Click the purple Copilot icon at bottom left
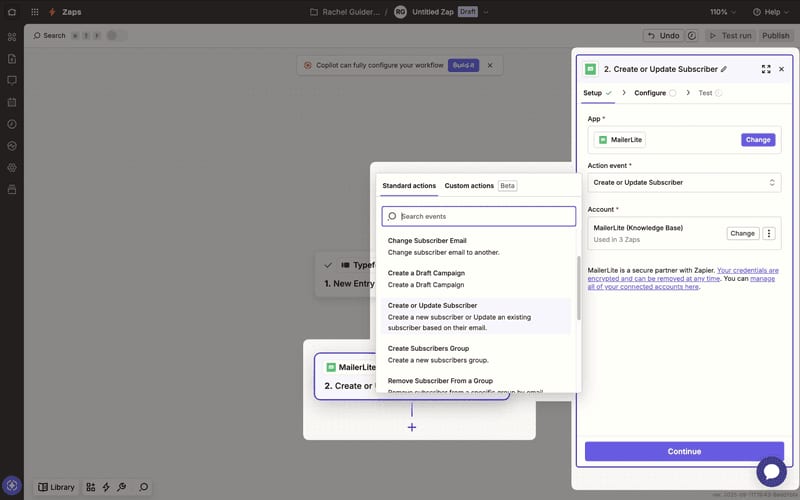Screen dimensions: 800x500 coord(12,485)
